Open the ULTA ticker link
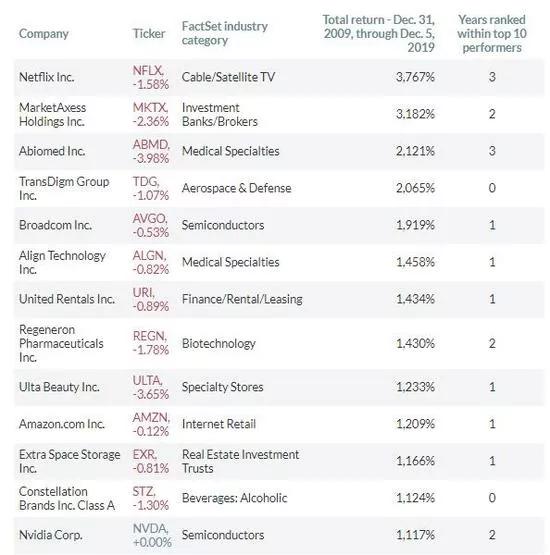 [147, 381]
